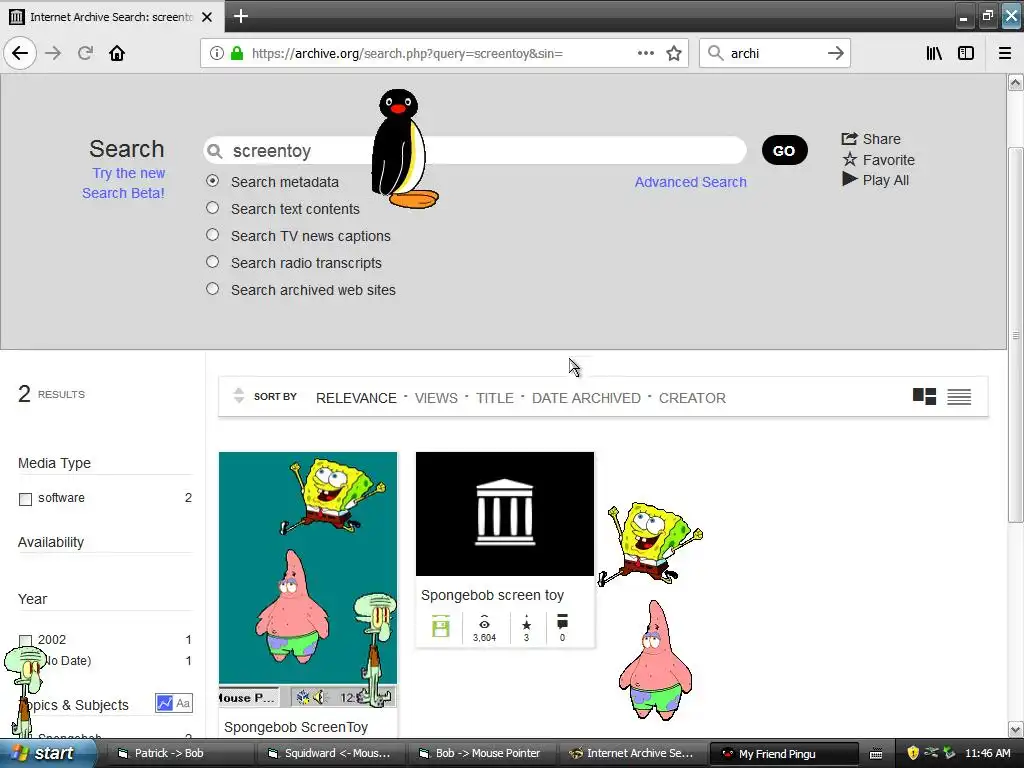
Task: Switch results to list view
Action: (x=959, y=396)
